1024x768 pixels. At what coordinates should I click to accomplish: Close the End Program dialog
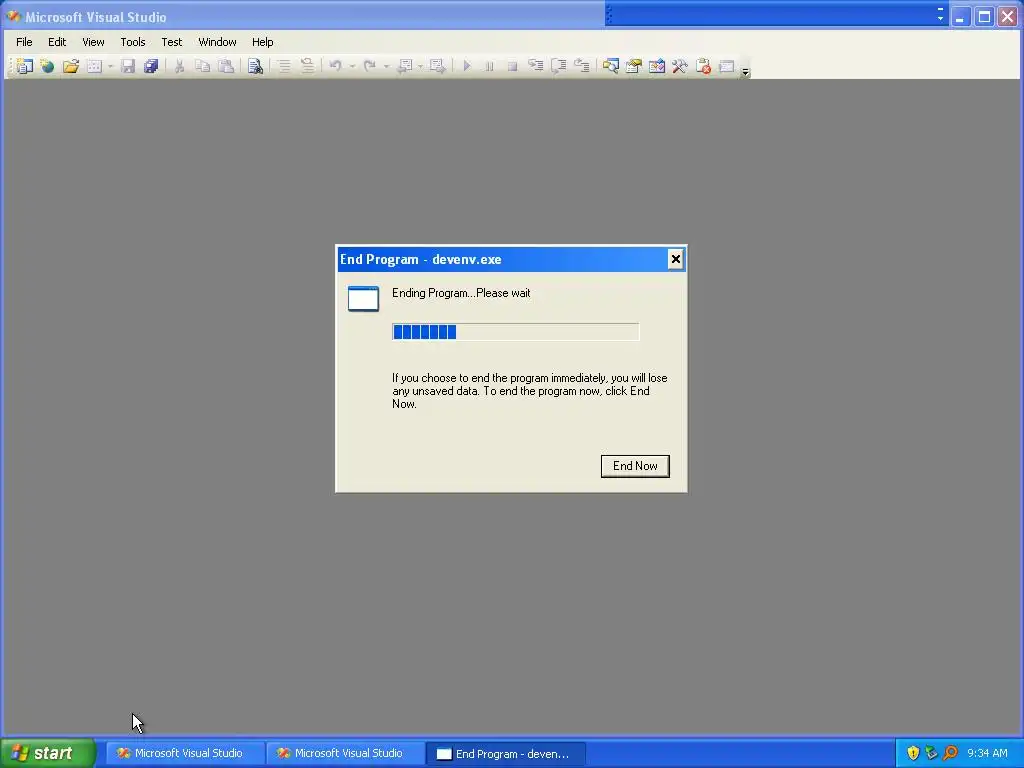pyautogui.click(x=675, y=259)
